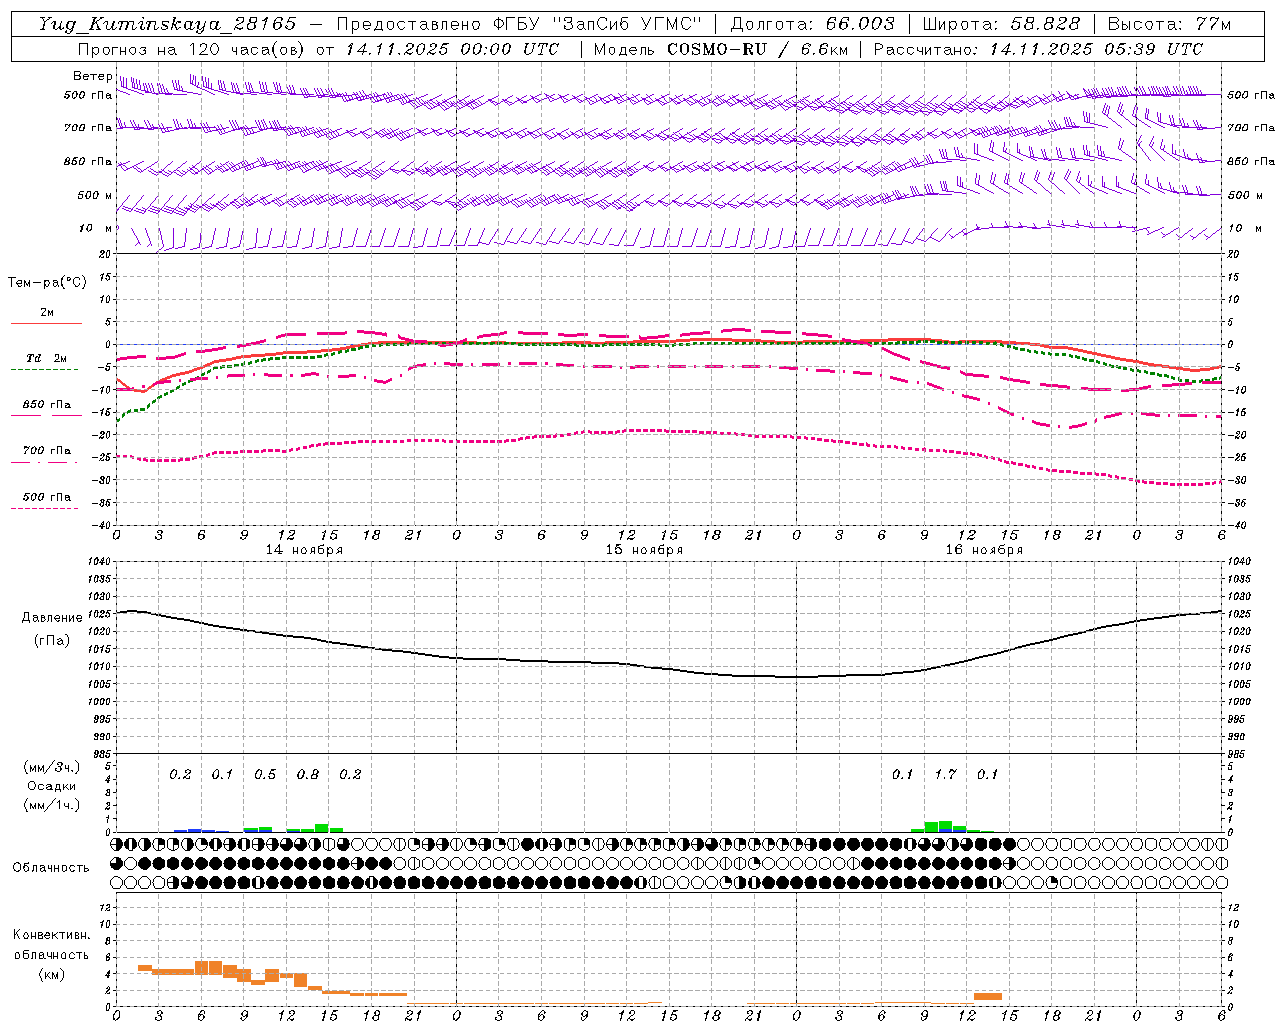Screen dimensions: 1280x1024
Task: Click the 1.7 precipitation value
Action: point(945,774)
